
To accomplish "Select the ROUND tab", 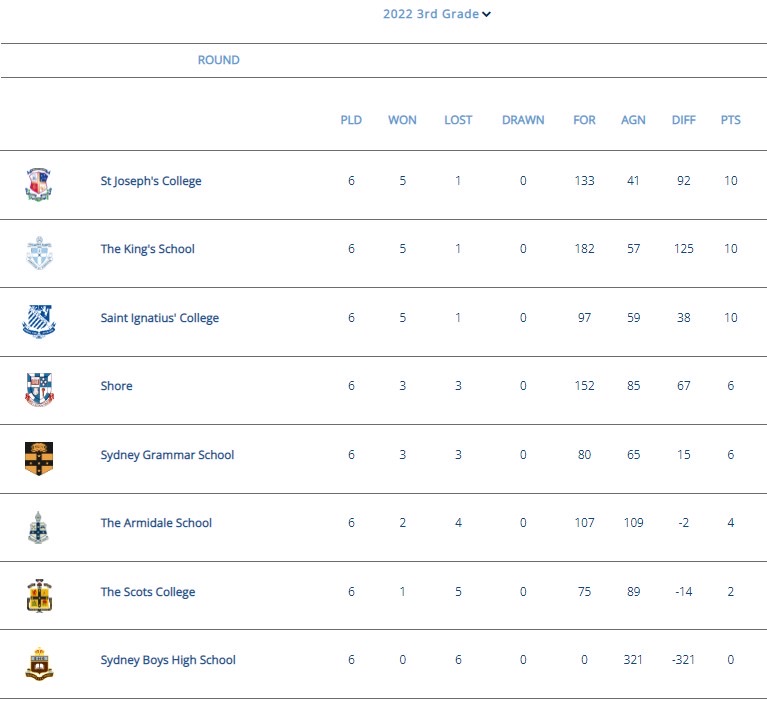I will tap(219, 60).
